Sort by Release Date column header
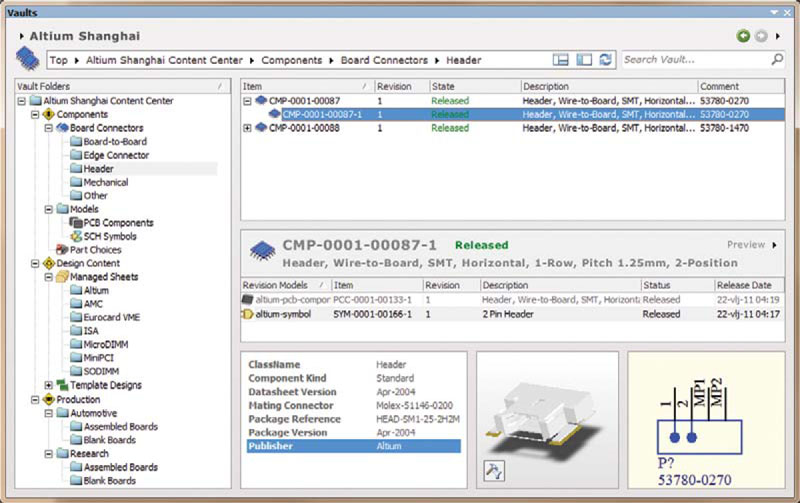 (x=748, y=285)
